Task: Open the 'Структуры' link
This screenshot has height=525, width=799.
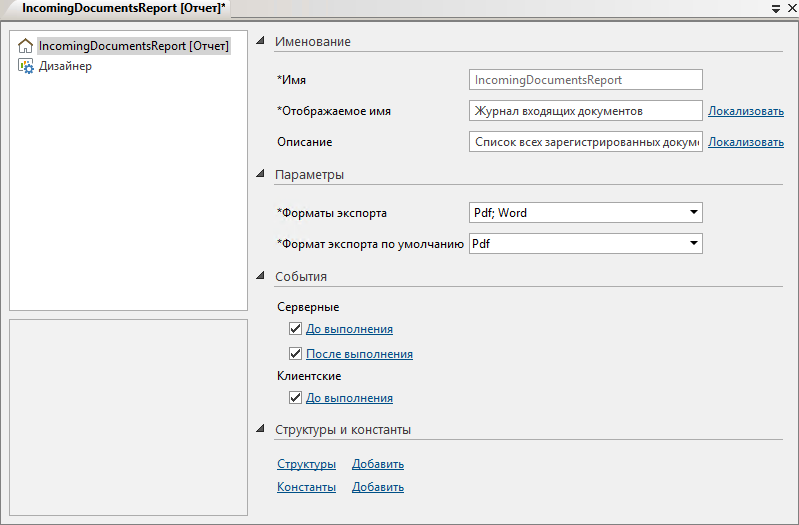Action: click(306, 464)
